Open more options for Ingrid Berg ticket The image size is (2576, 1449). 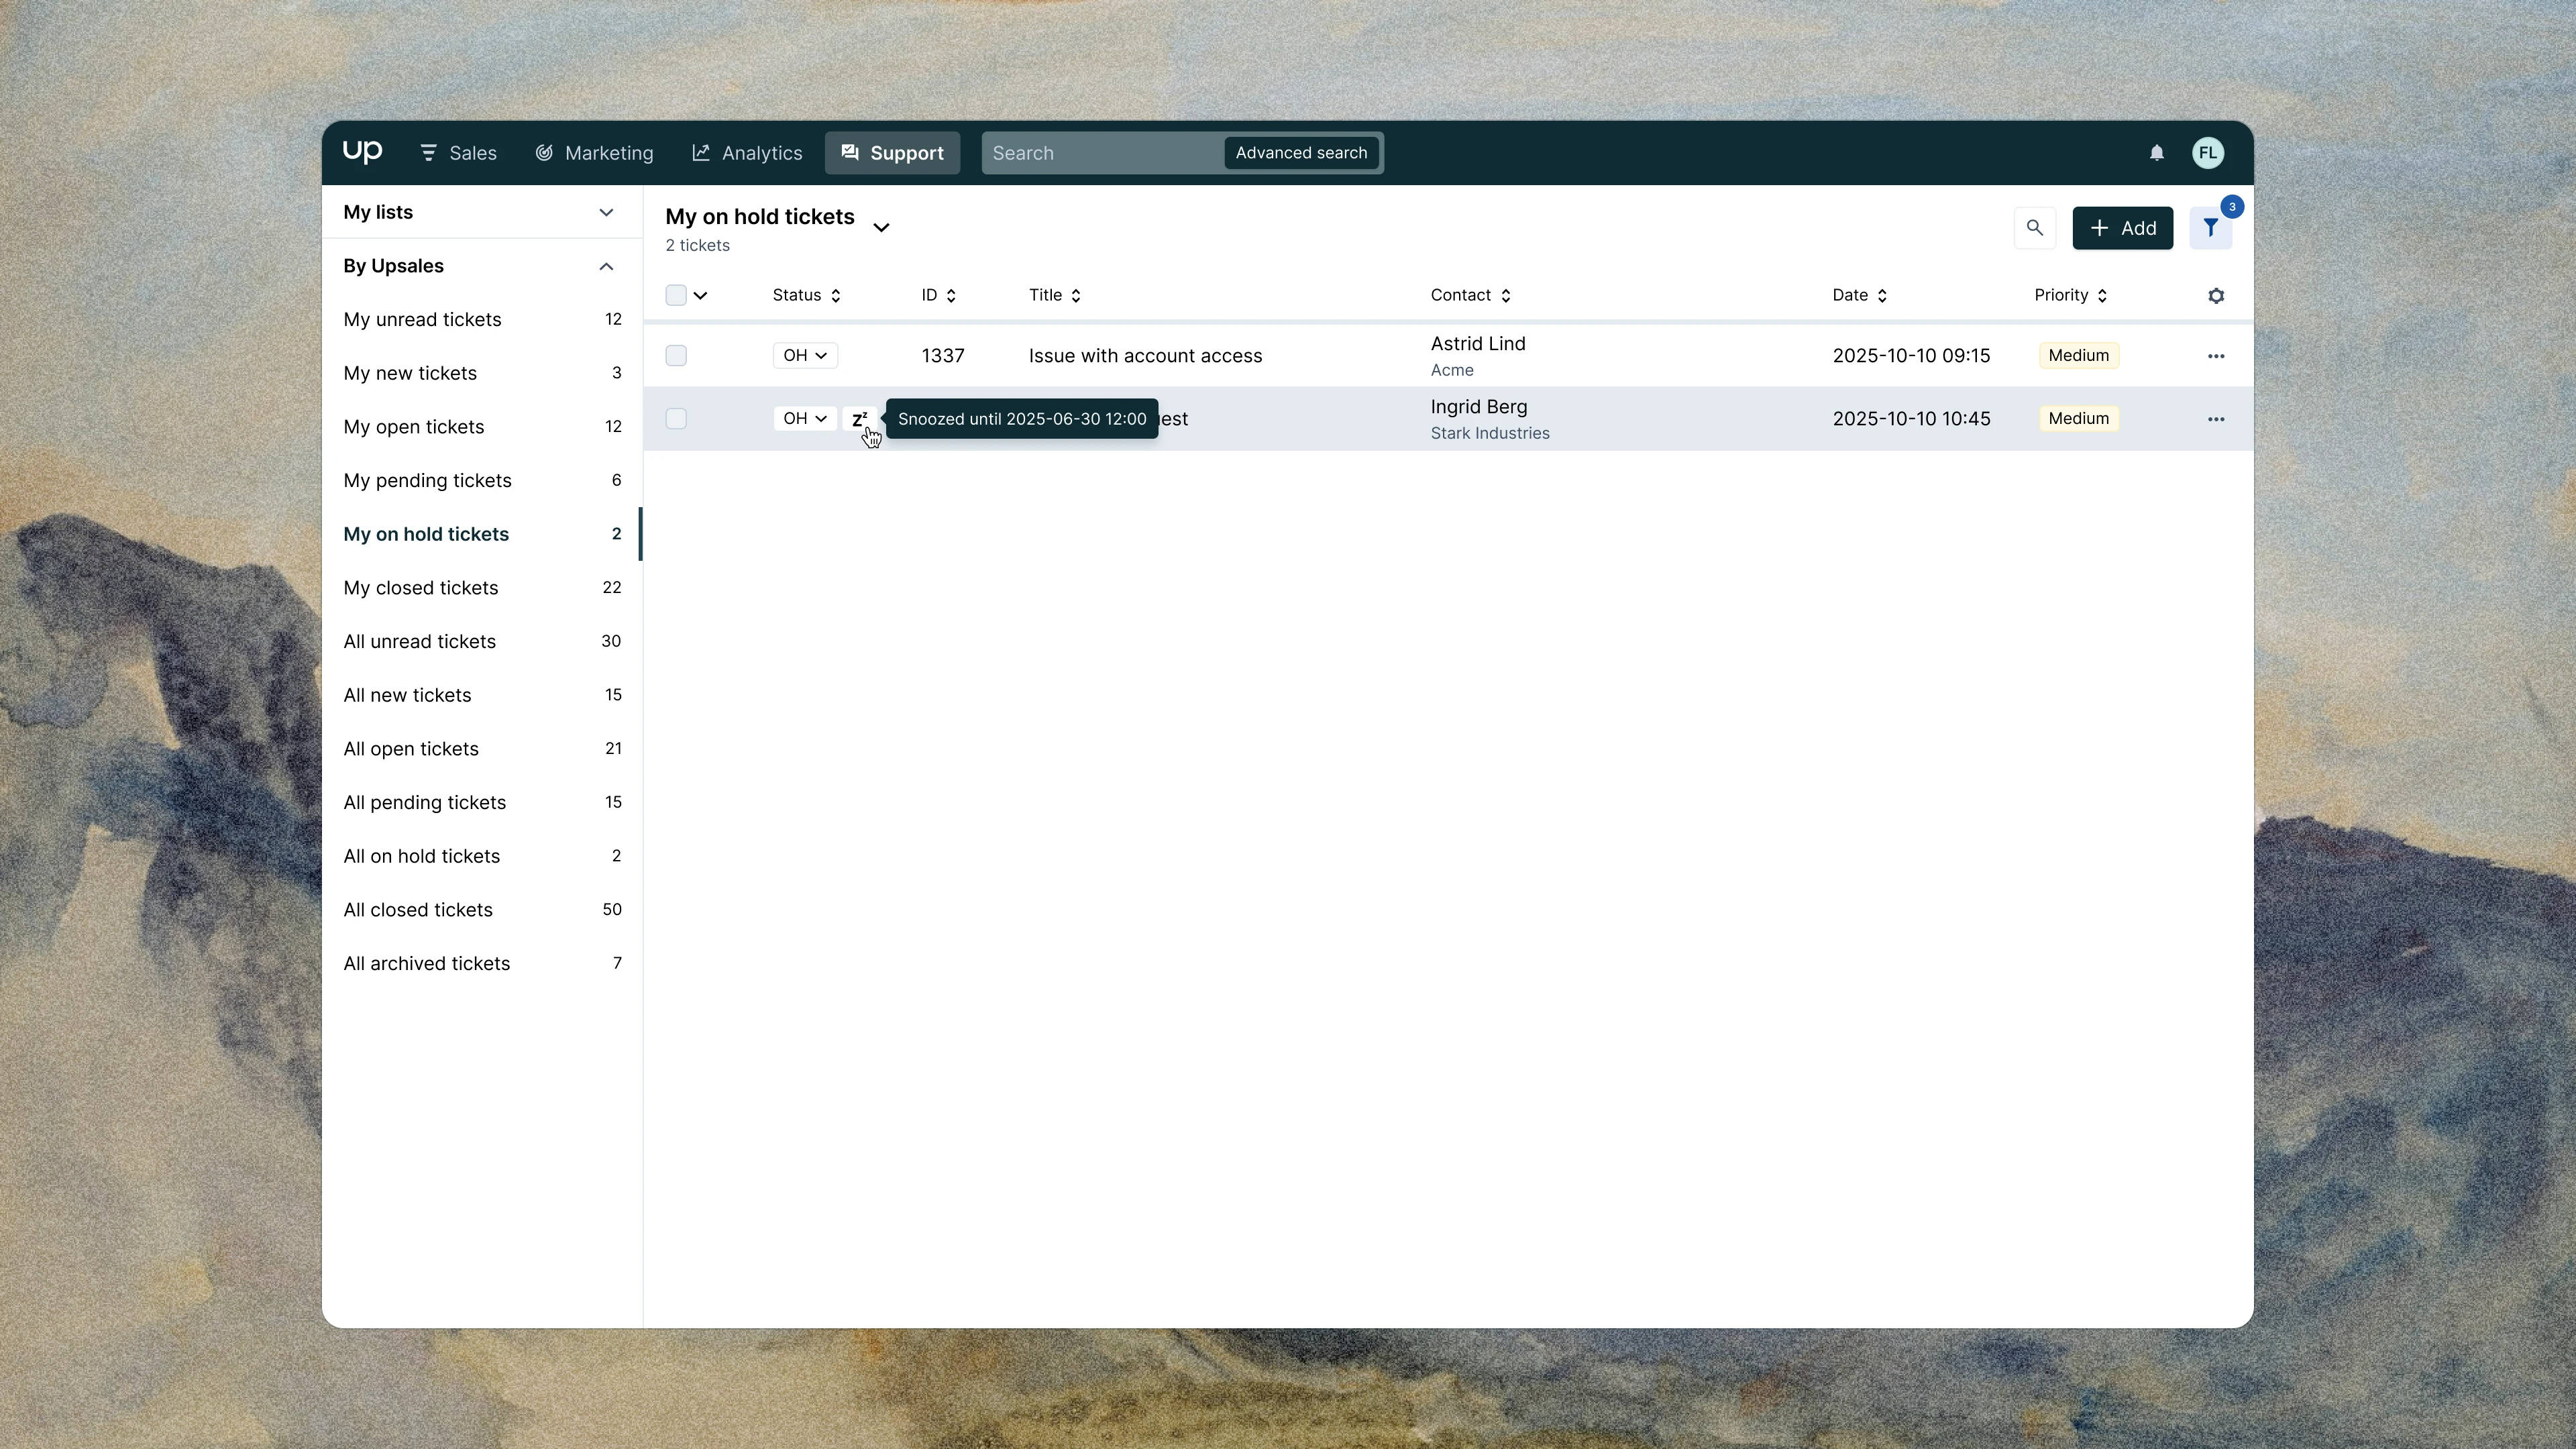(x=2216, y=419)
